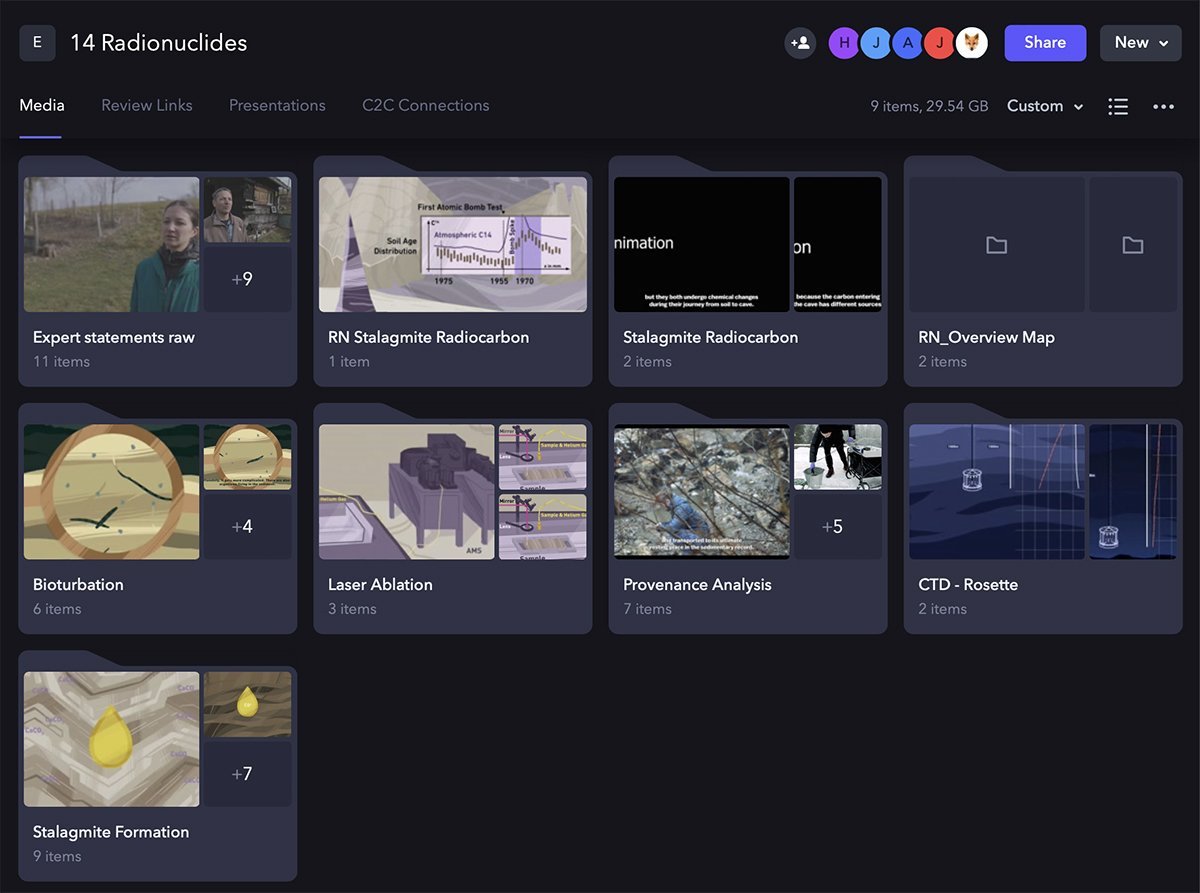The image size is (1200, 893).
Task: Open the Presentations tab
Action: (x=277, y=105)
